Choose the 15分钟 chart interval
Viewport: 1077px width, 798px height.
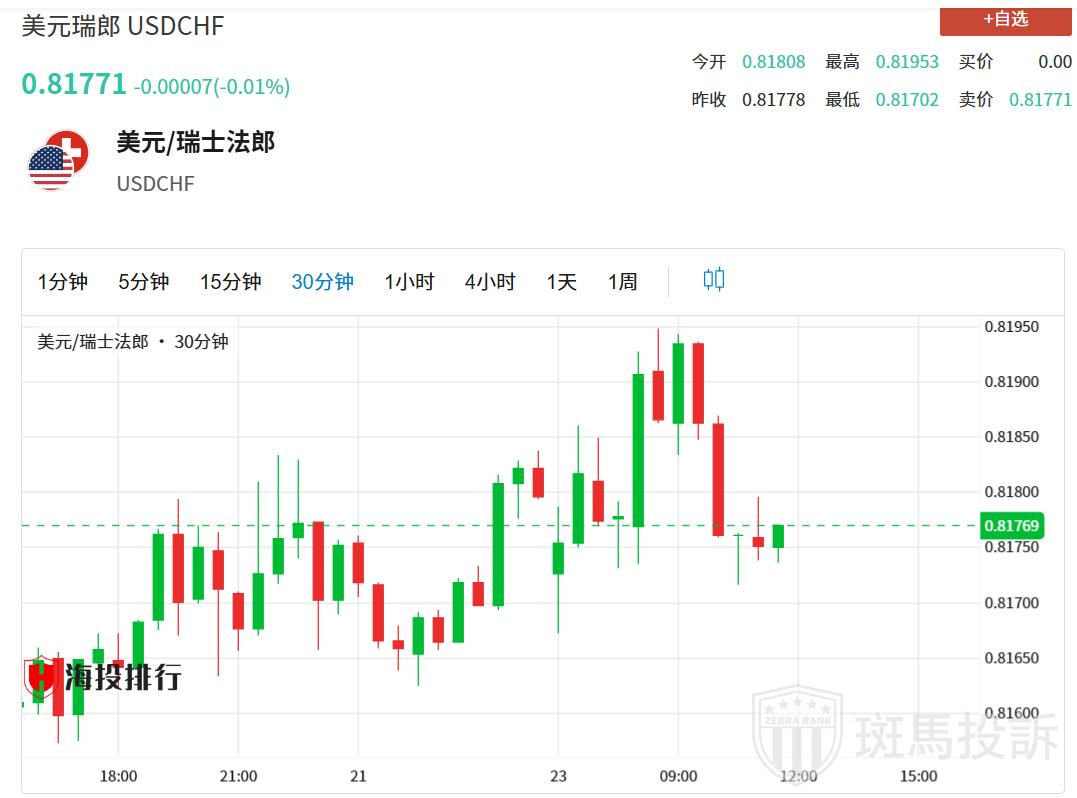[x=230, y=282]
